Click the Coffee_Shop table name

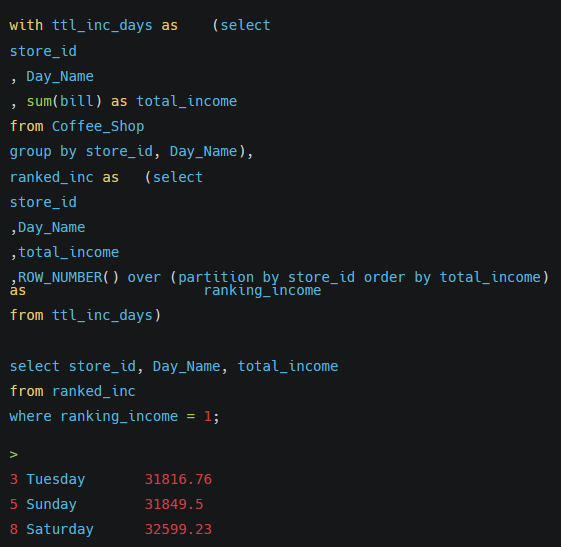click(x=98, y=126)
